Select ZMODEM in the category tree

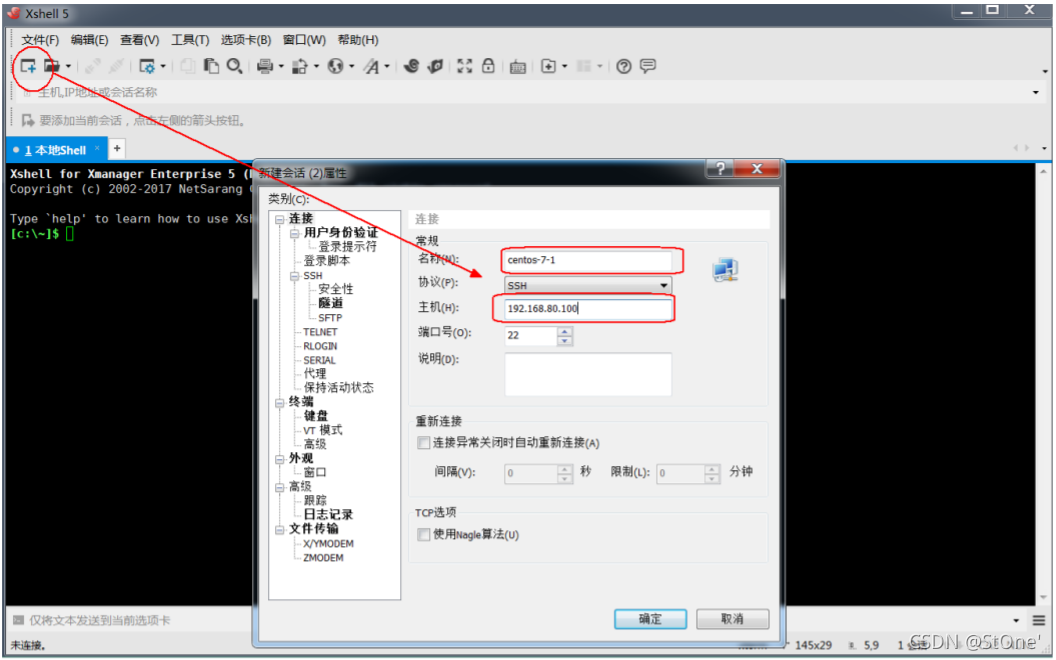[323, 558]
